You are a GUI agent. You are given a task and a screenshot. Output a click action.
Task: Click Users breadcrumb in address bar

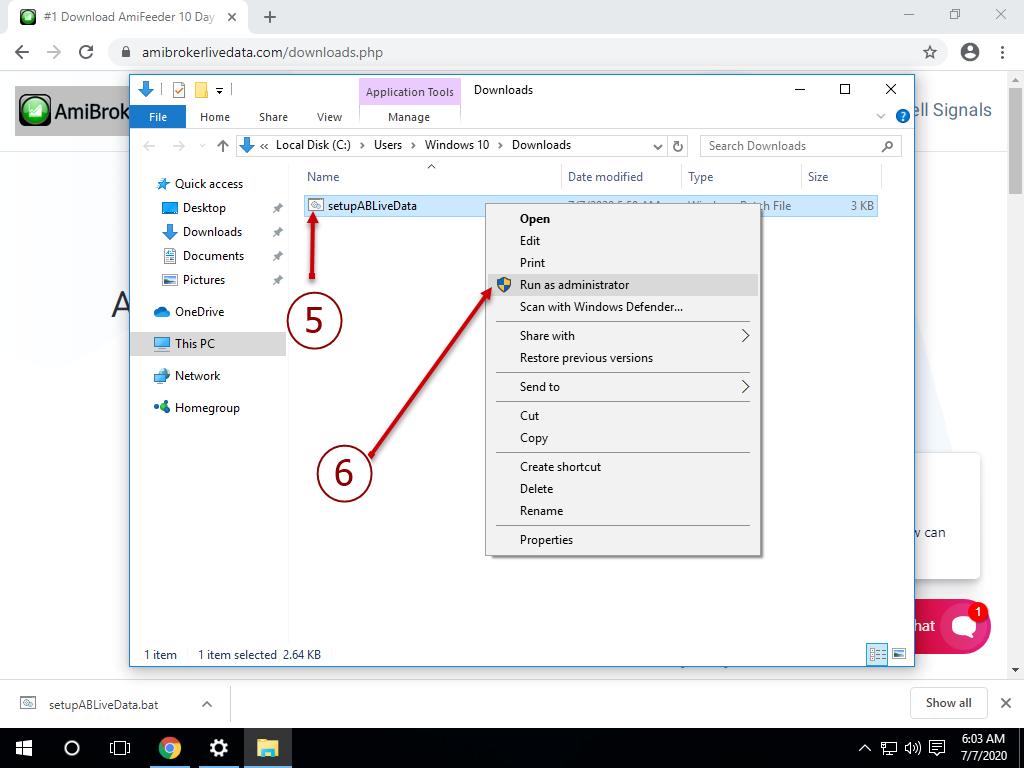(388, 145)
